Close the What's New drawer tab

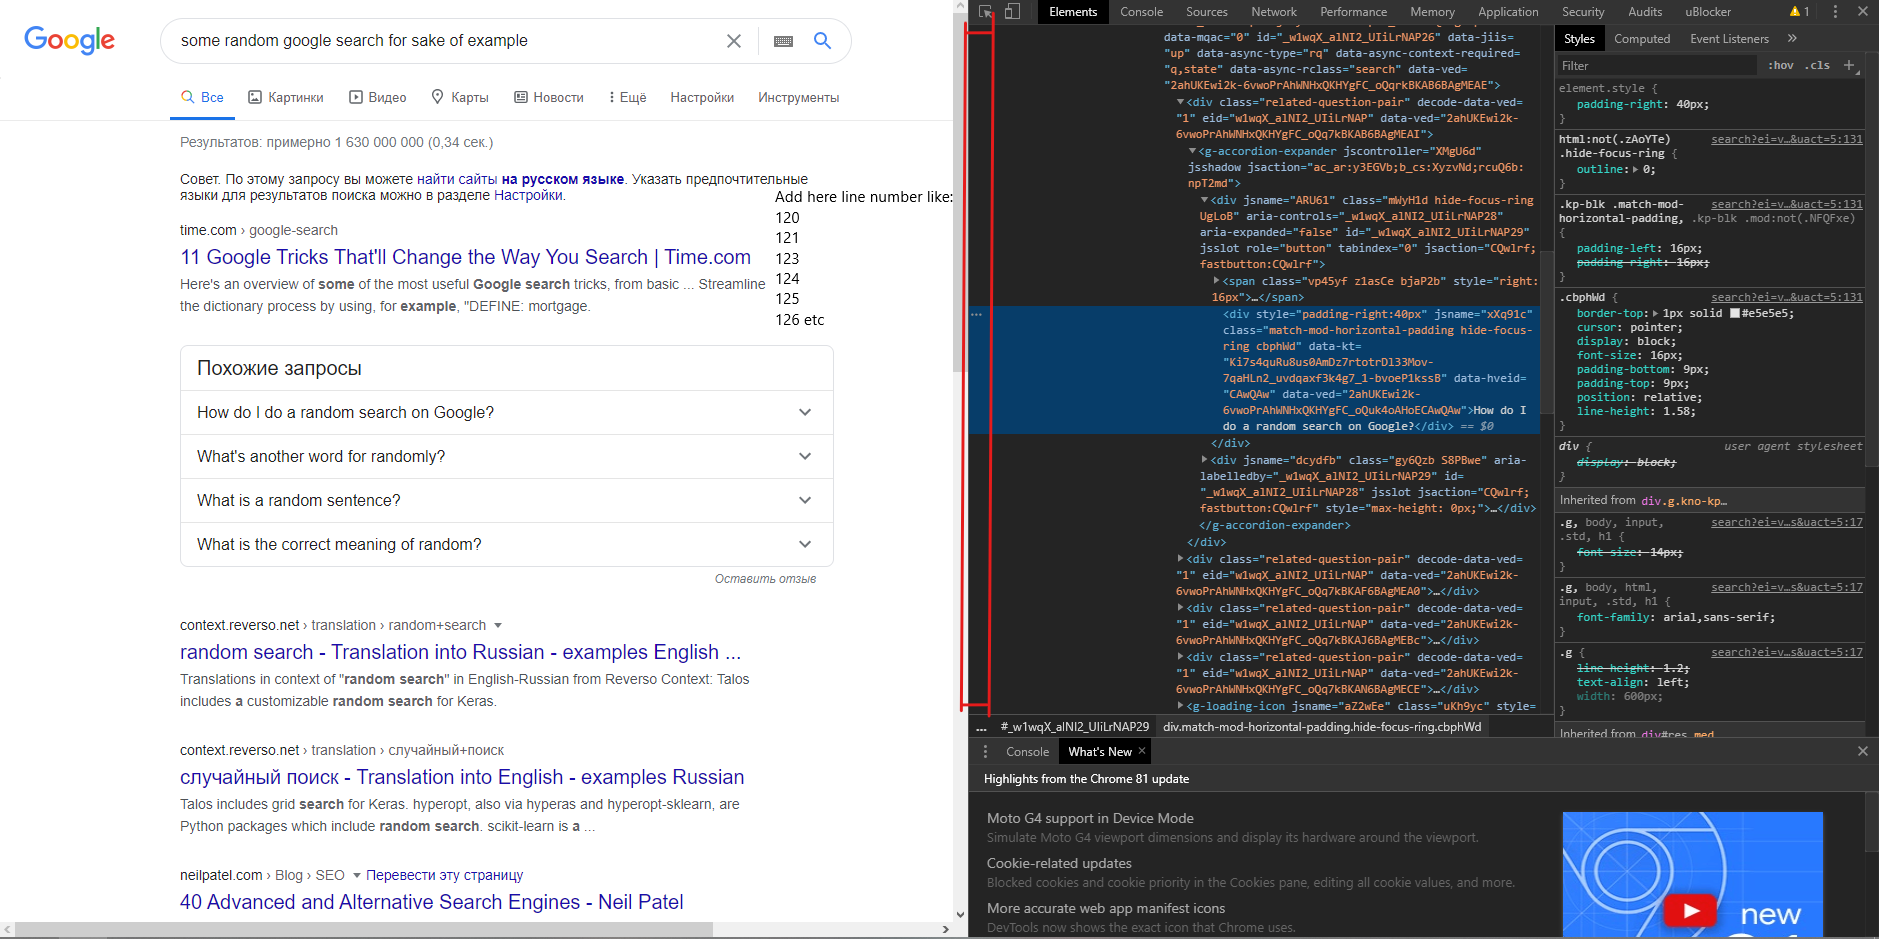tap(1142, 751)
